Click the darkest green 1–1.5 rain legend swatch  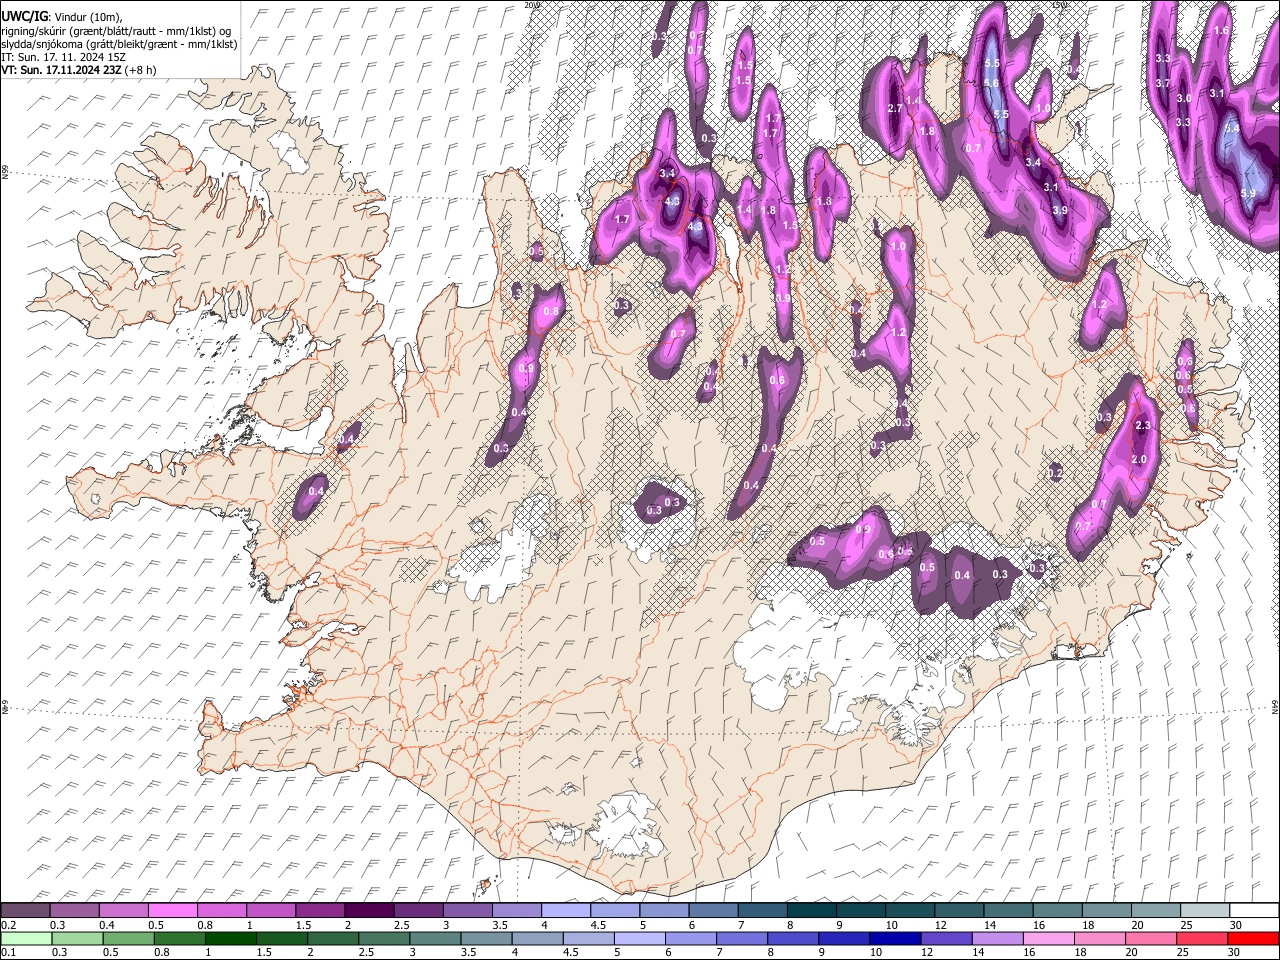pos(231,939)
